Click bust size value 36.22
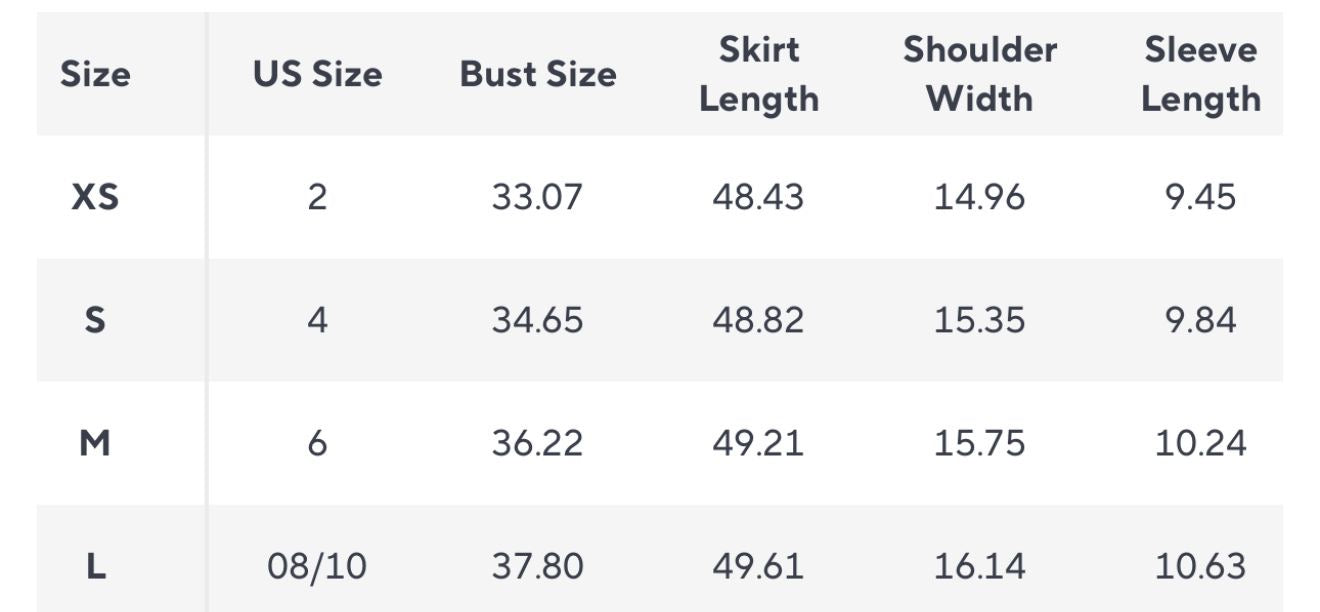The width and height of the screenshot is (1320, 612). pos(537,443)
